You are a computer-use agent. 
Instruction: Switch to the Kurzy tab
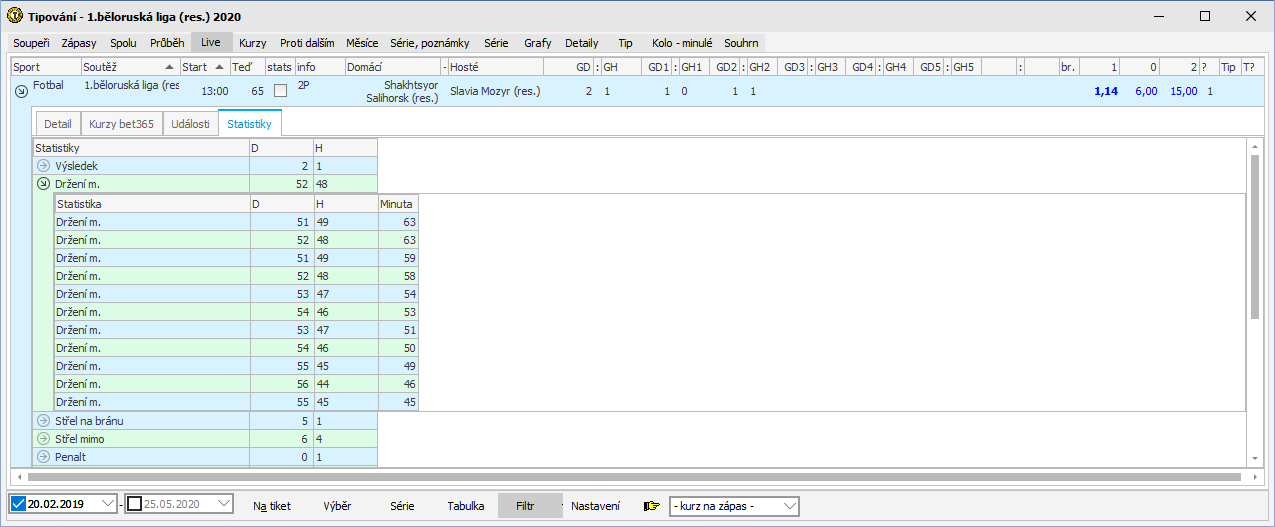[253, 43]
